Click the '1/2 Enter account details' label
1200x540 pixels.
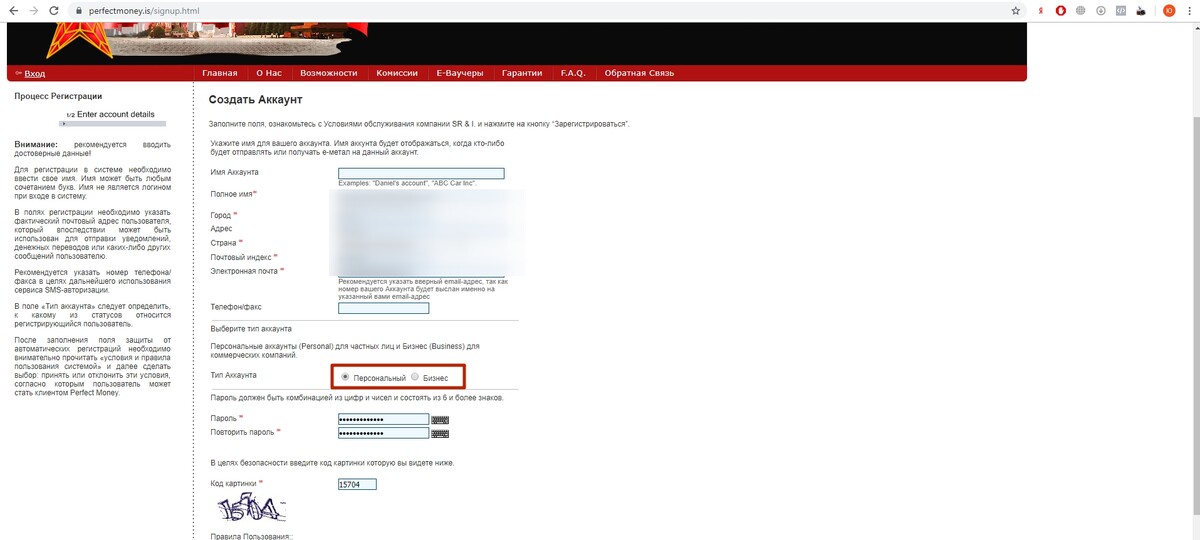[x=110, y=114]
